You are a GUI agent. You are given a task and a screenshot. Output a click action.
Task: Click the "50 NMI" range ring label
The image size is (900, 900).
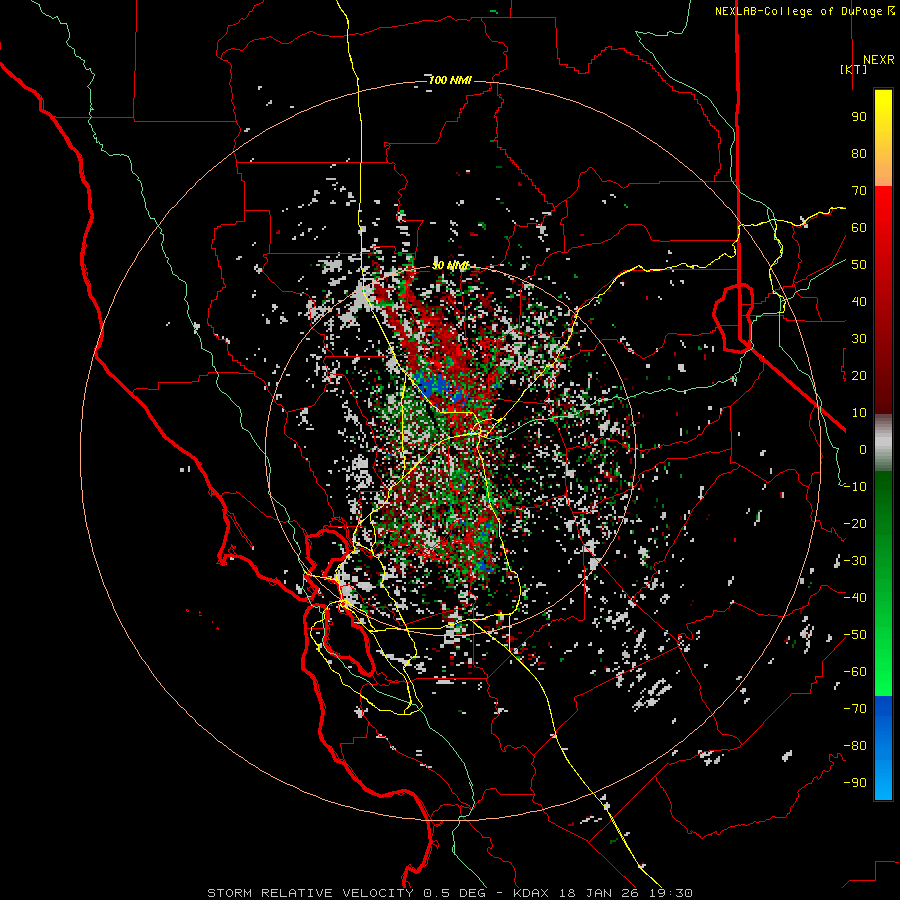click(451, 265)
